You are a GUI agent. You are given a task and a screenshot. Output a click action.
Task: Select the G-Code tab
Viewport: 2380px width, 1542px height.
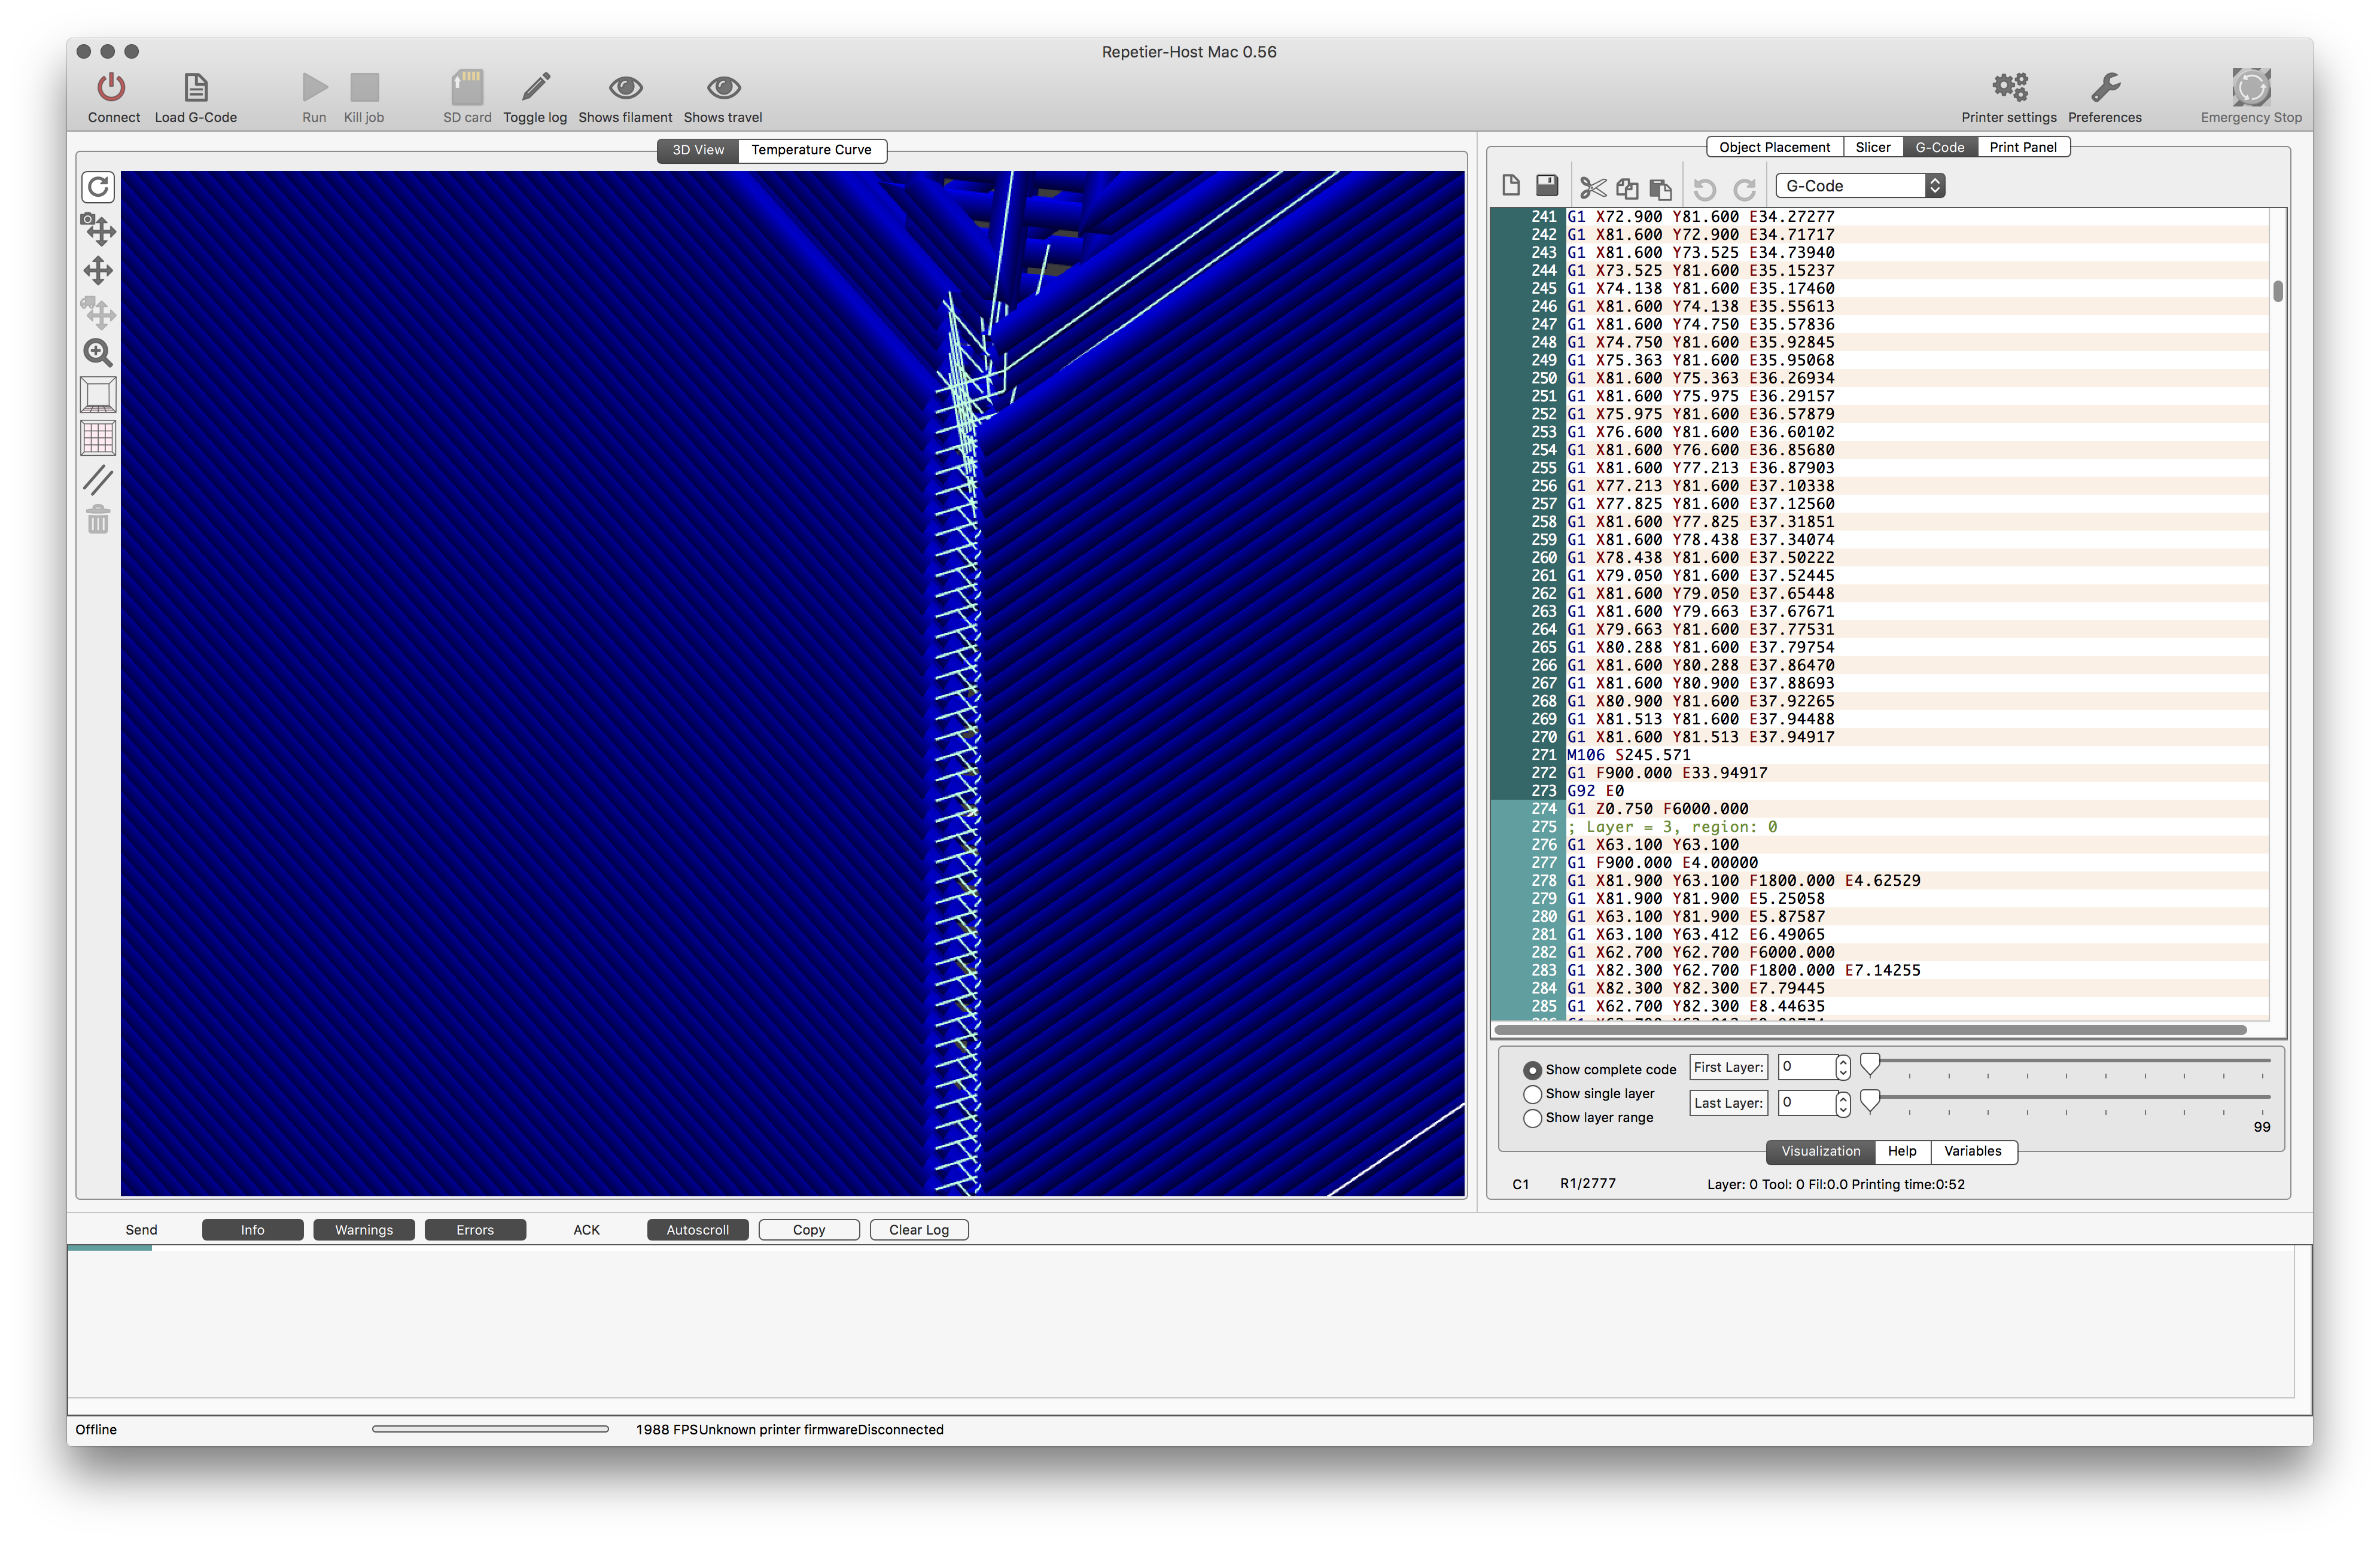1939,147
